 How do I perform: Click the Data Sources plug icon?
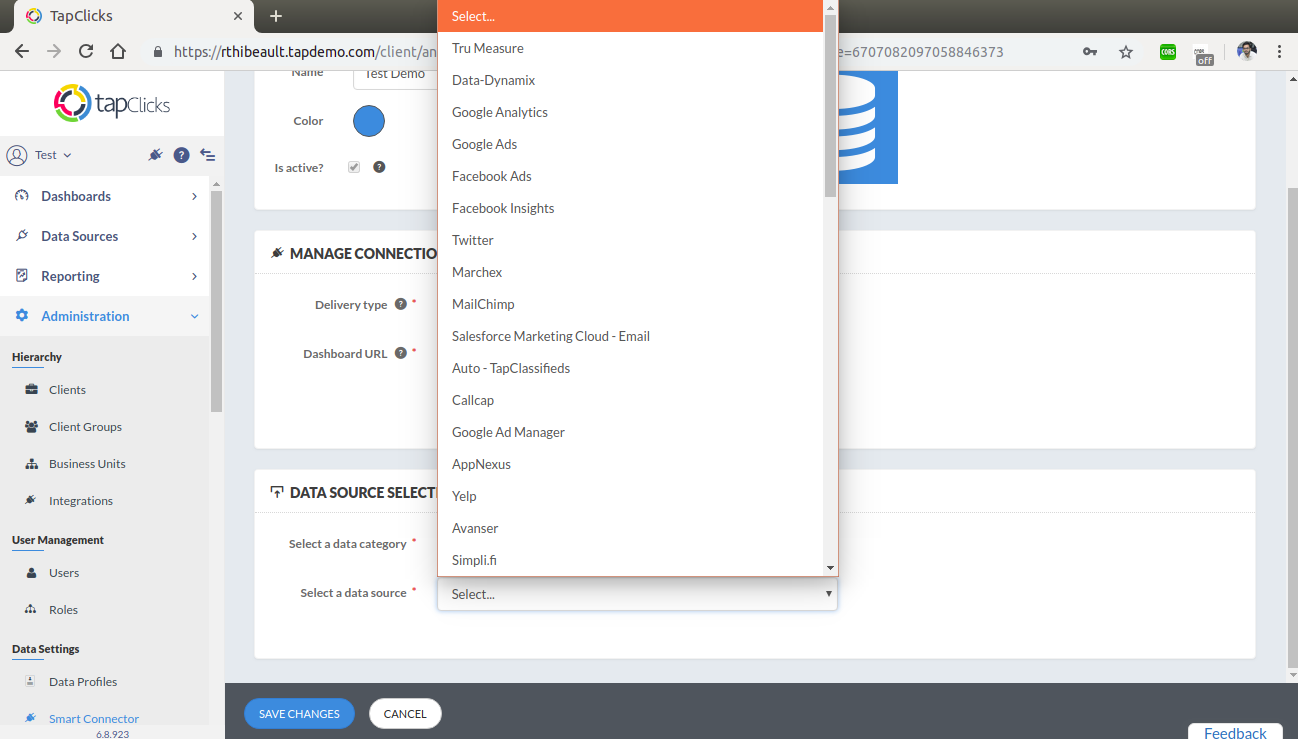pos(22,236)
